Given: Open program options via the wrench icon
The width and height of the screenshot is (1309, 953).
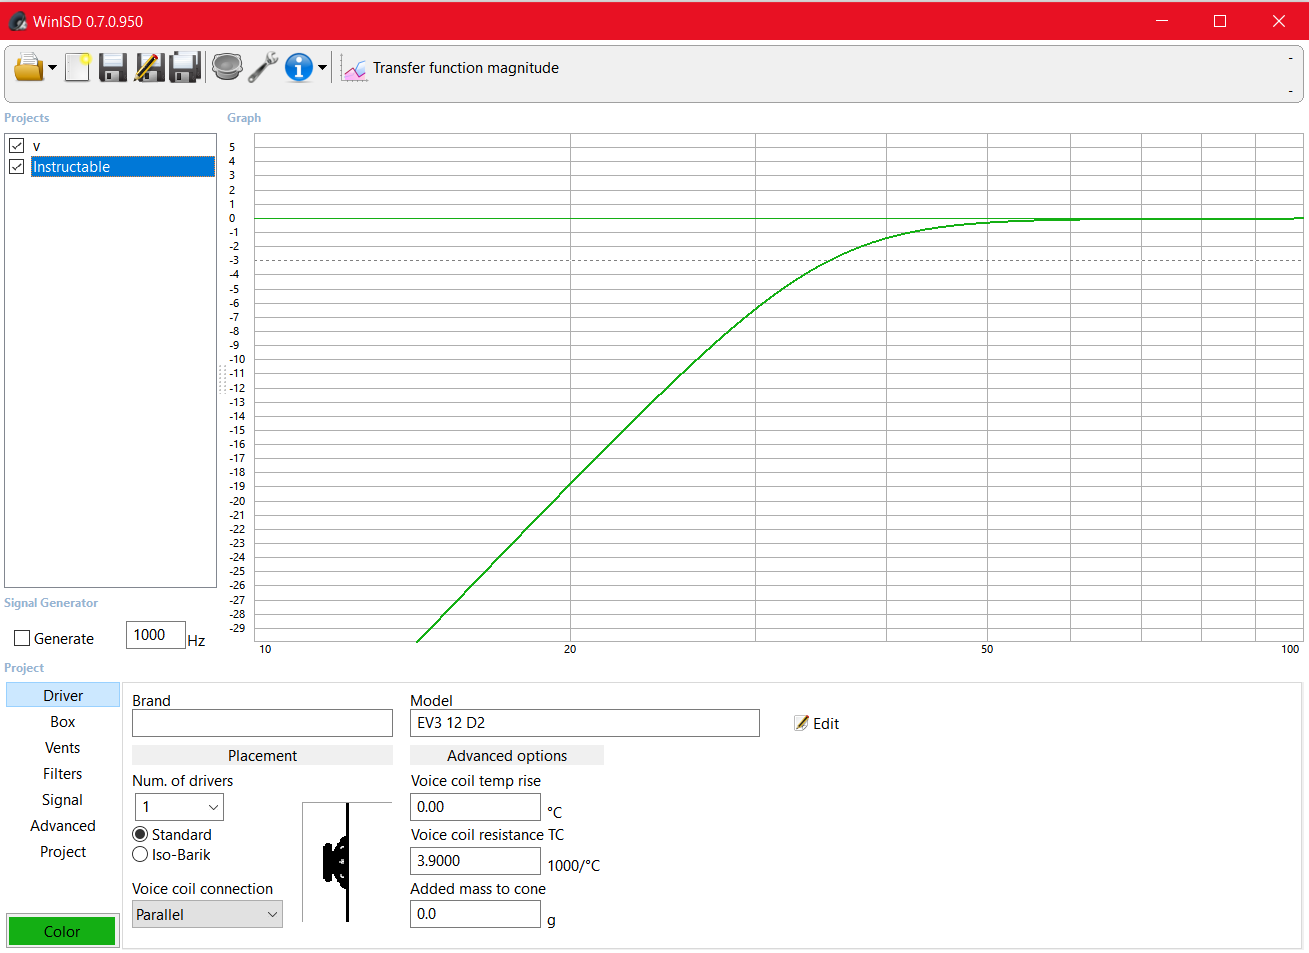Looking at the screenshot, I should click(263, 67).
